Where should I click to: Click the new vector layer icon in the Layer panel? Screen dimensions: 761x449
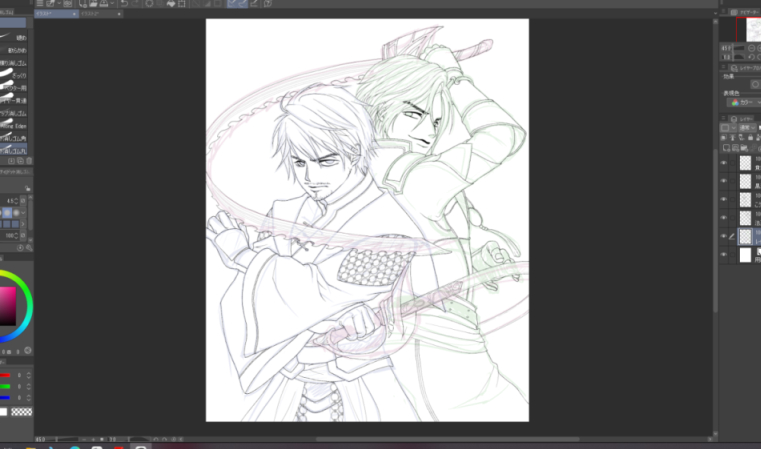point(736,148)
